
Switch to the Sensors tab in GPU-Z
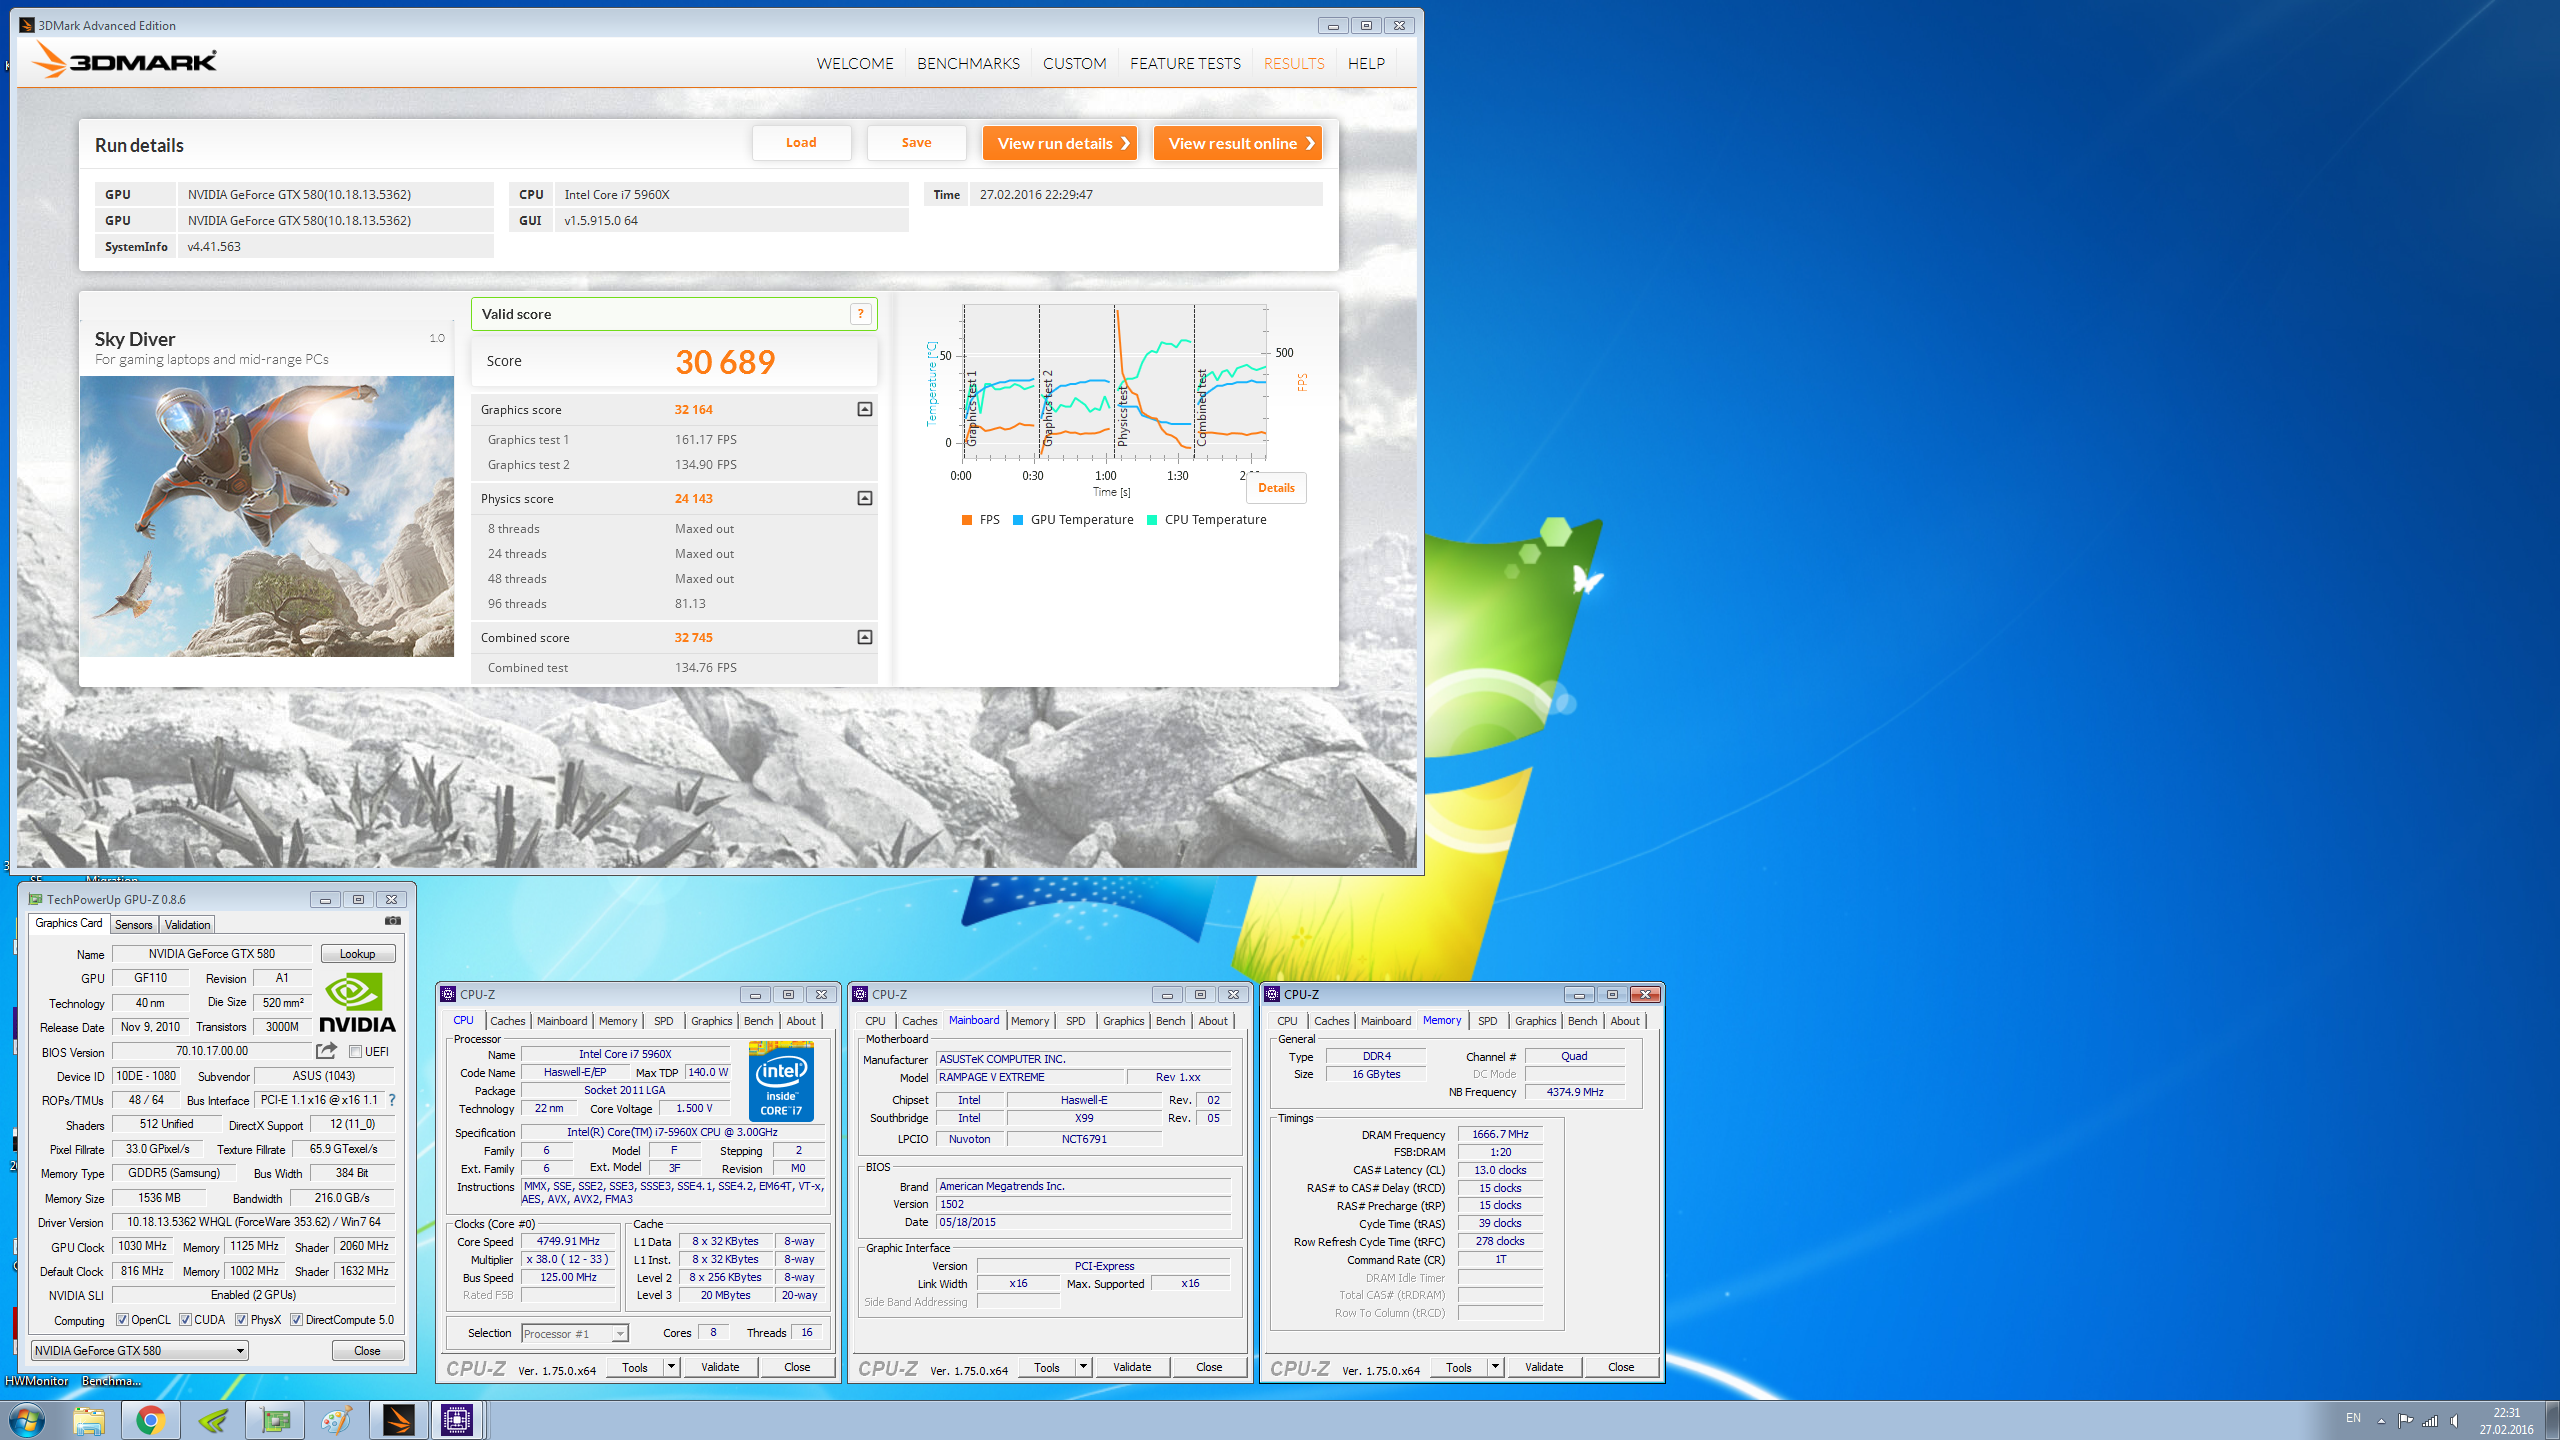pos(133,925)
